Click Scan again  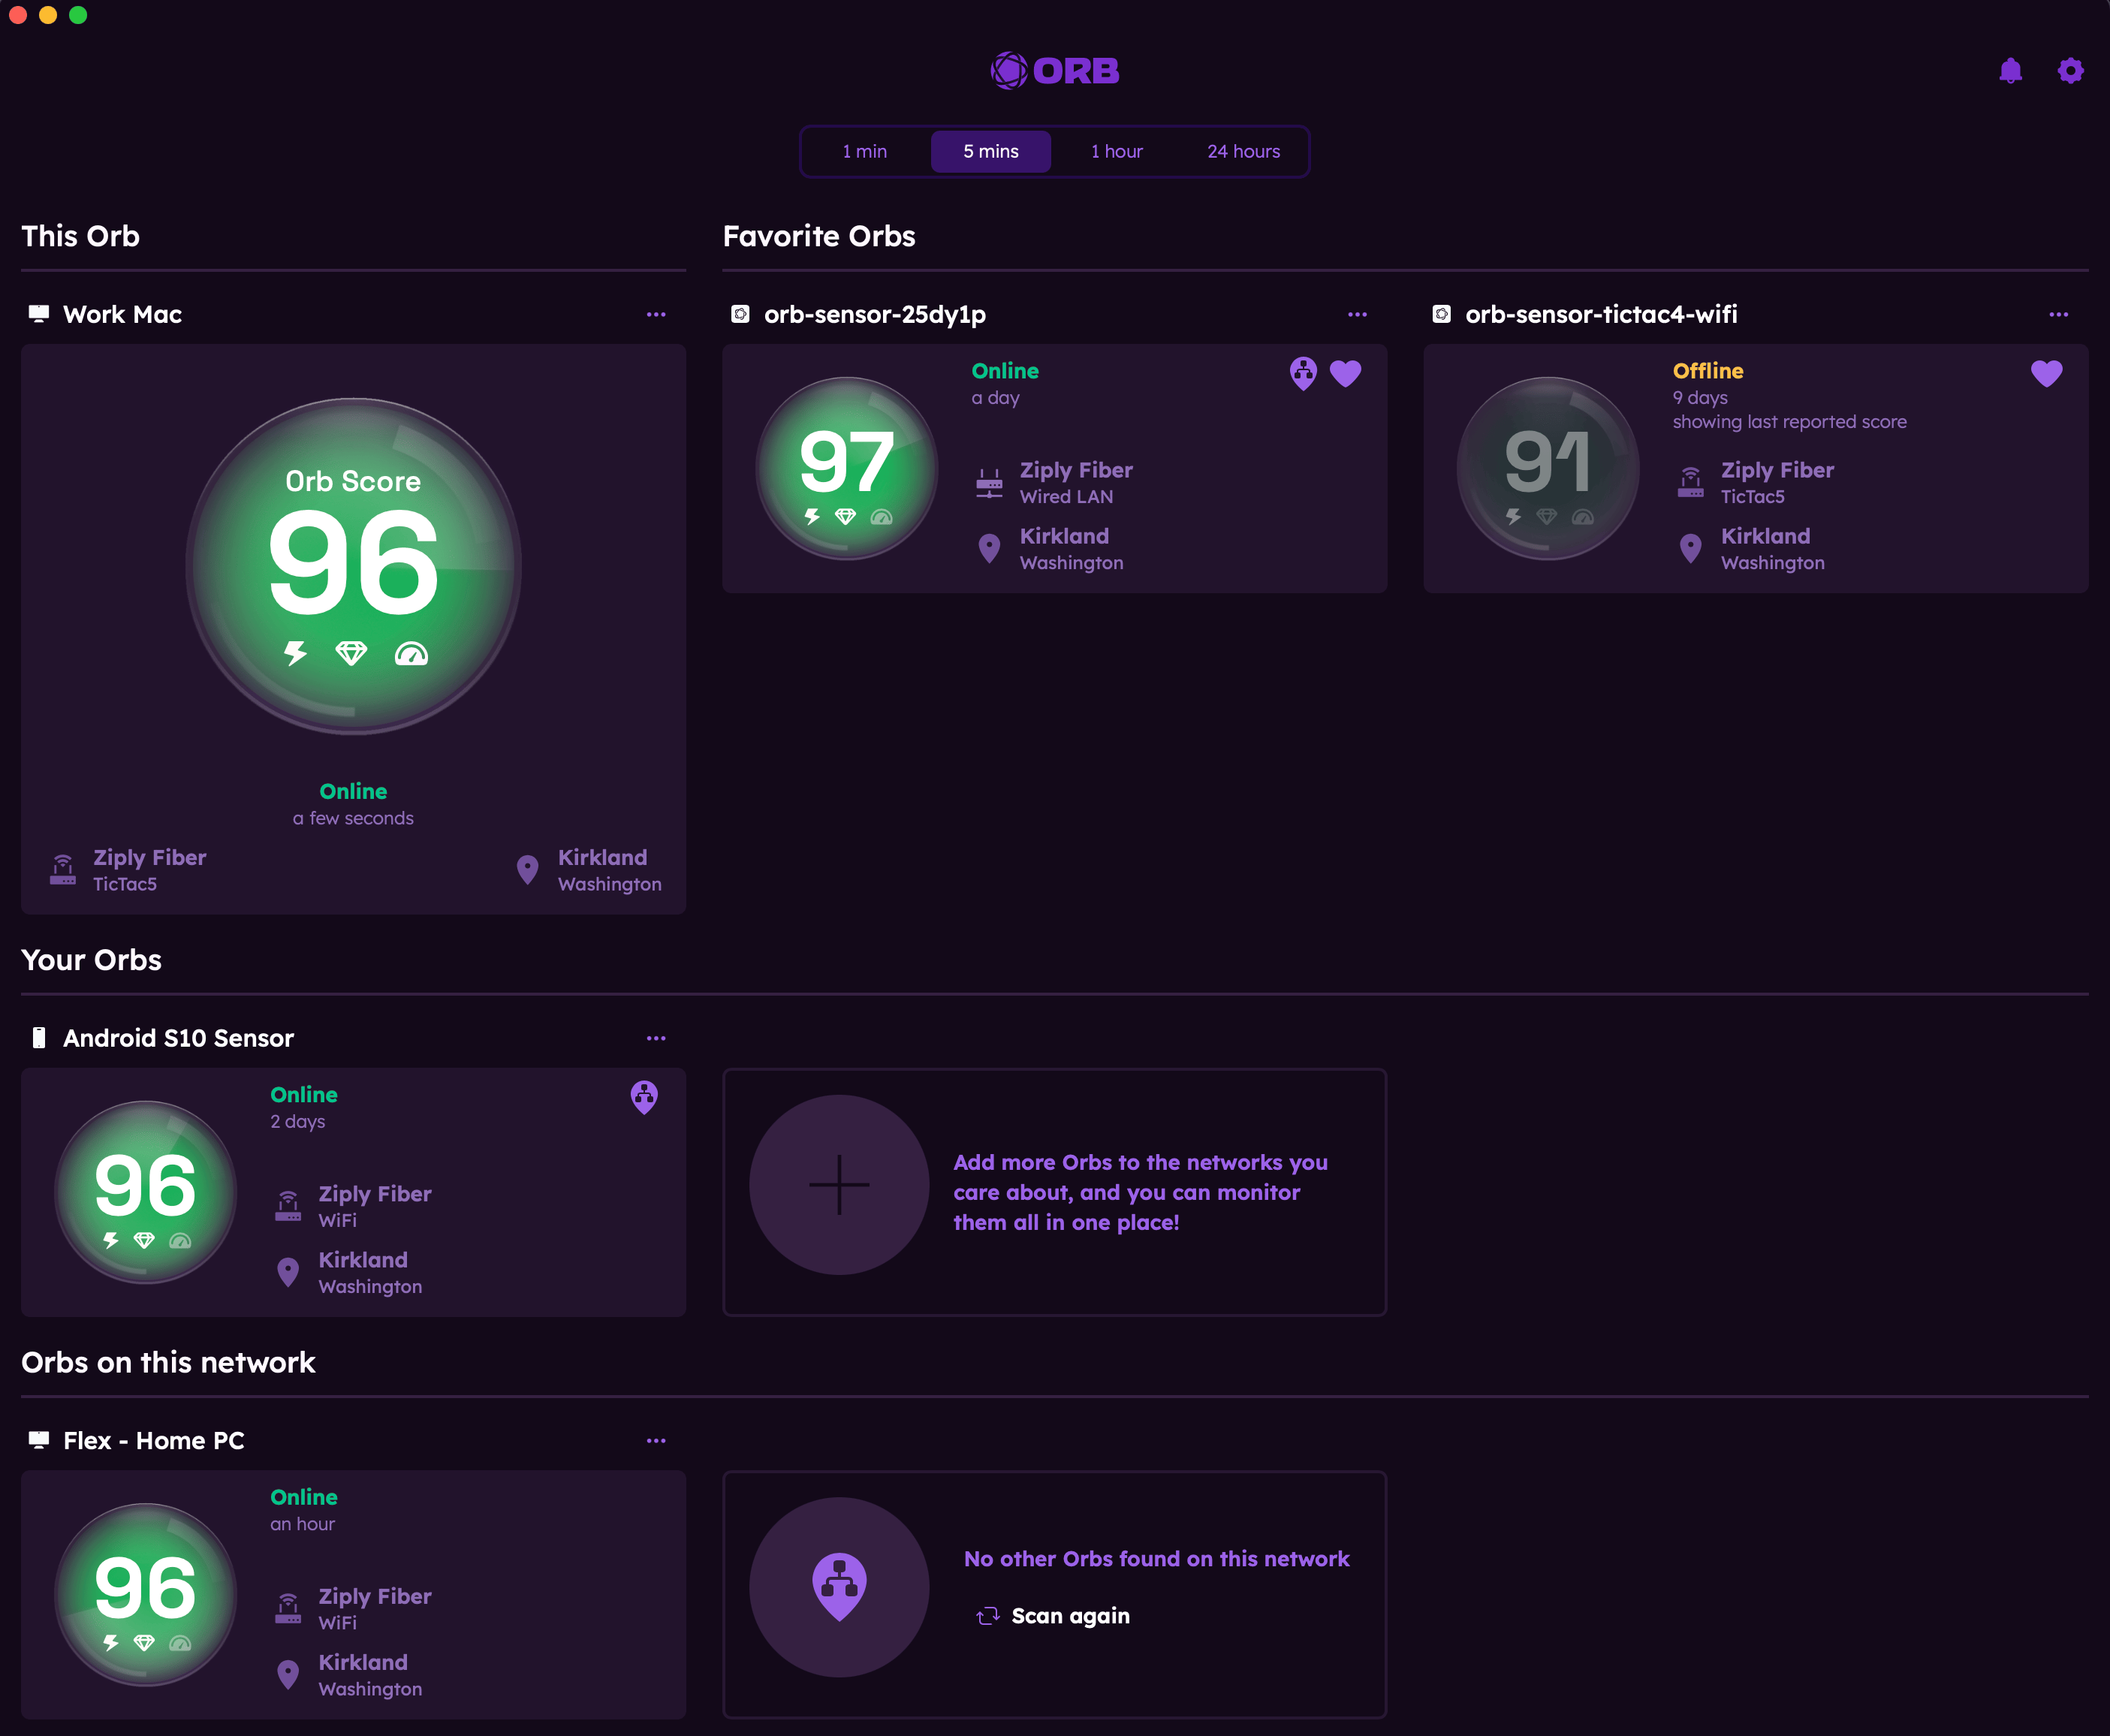click(1069, 1616)
